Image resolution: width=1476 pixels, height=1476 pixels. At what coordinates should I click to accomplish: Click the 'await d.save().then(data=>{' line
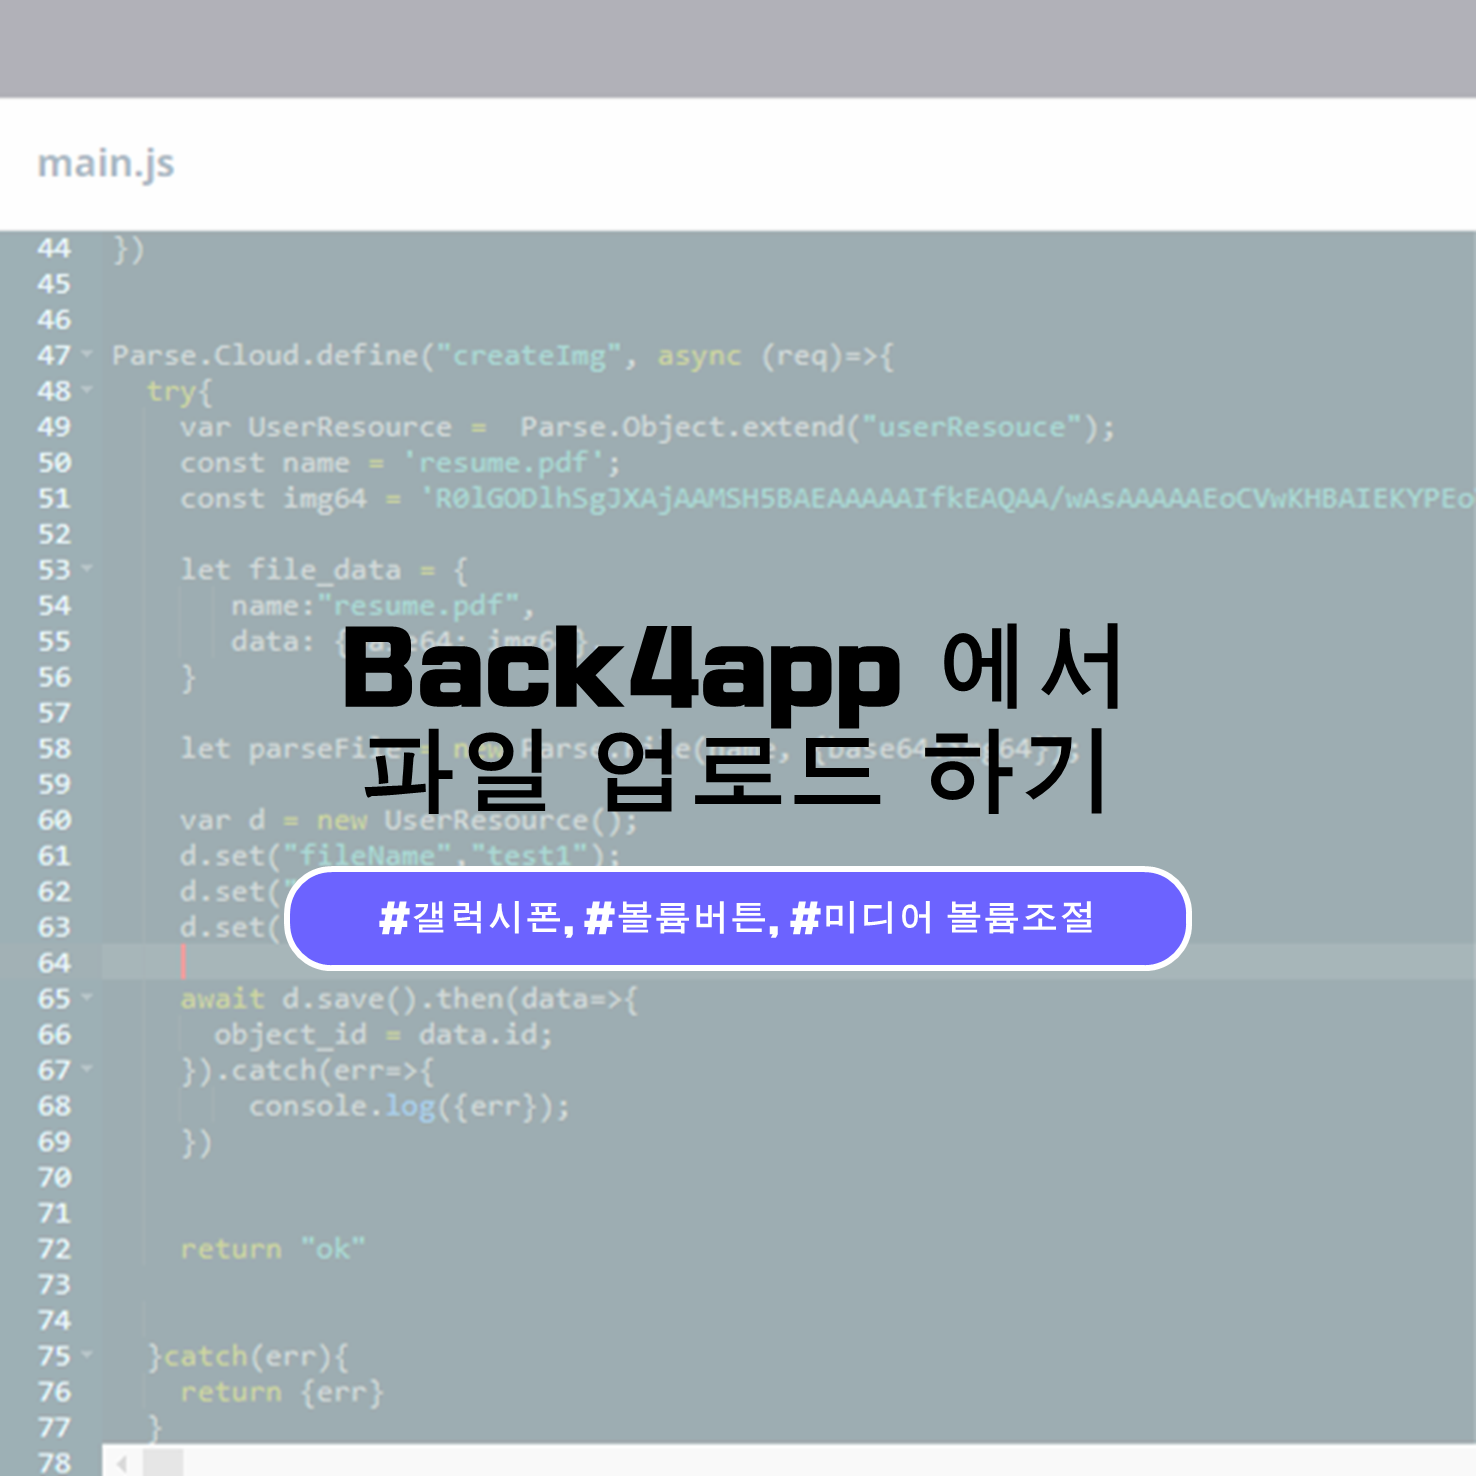point(409,998)
